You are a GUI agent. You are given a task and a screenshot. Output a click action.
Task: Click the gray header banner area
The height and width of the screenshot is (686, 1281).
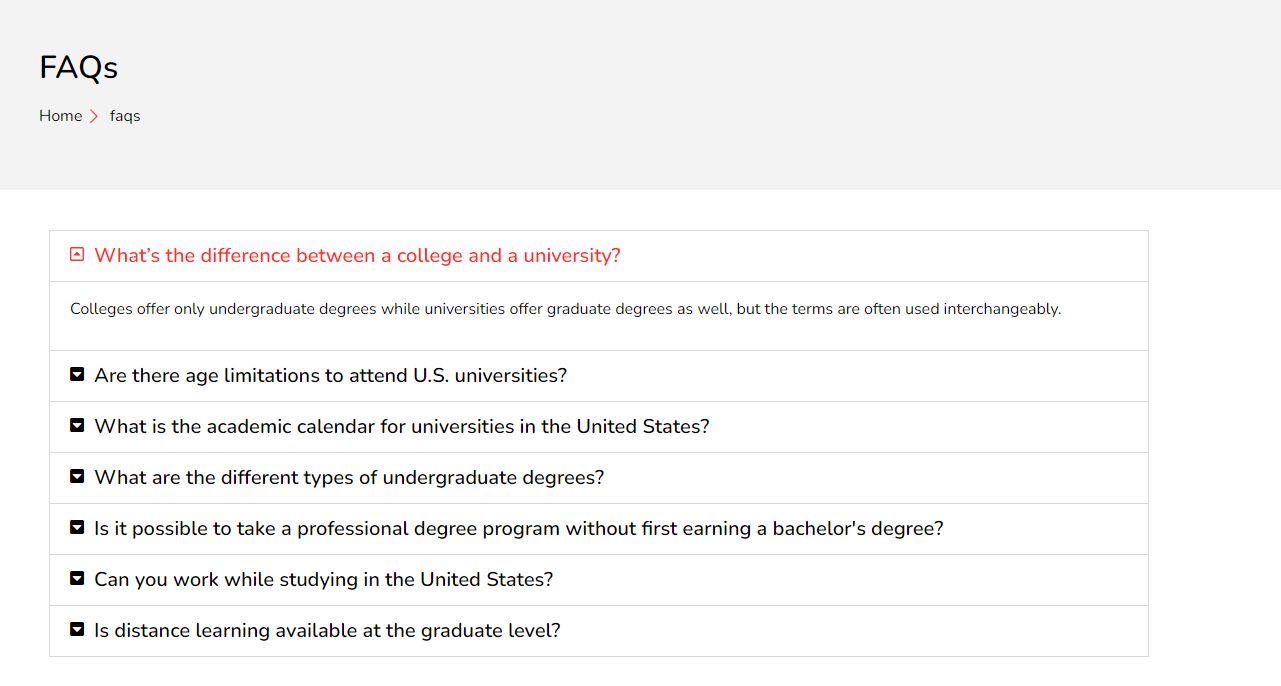coord(700,95)
